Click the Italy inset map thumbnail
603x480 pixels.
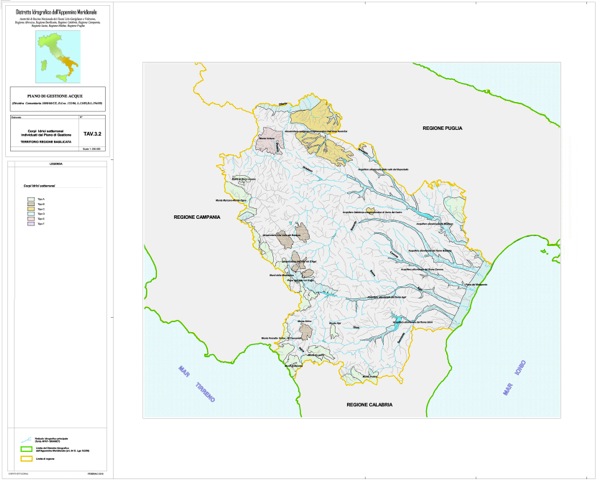(57, 55)
